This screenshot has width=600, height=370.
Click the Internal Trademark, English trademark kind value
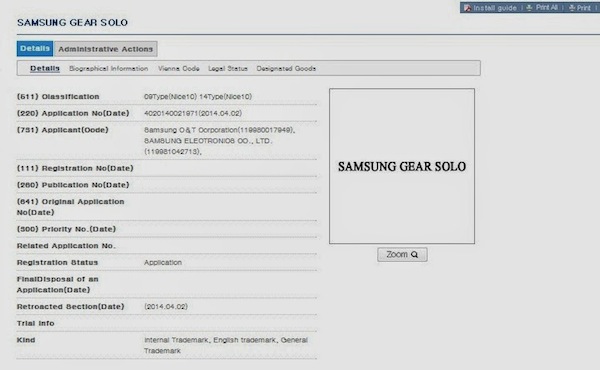[226, 345]
